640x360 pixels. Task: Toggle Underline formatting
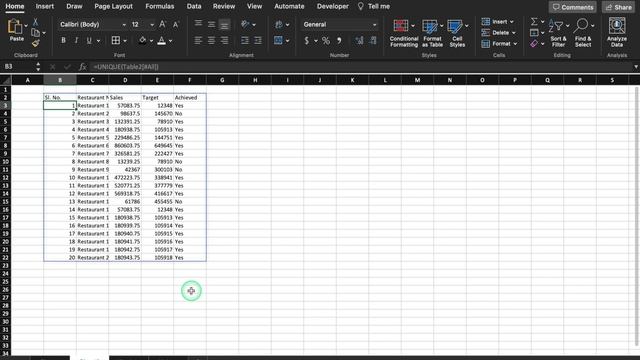89,40
